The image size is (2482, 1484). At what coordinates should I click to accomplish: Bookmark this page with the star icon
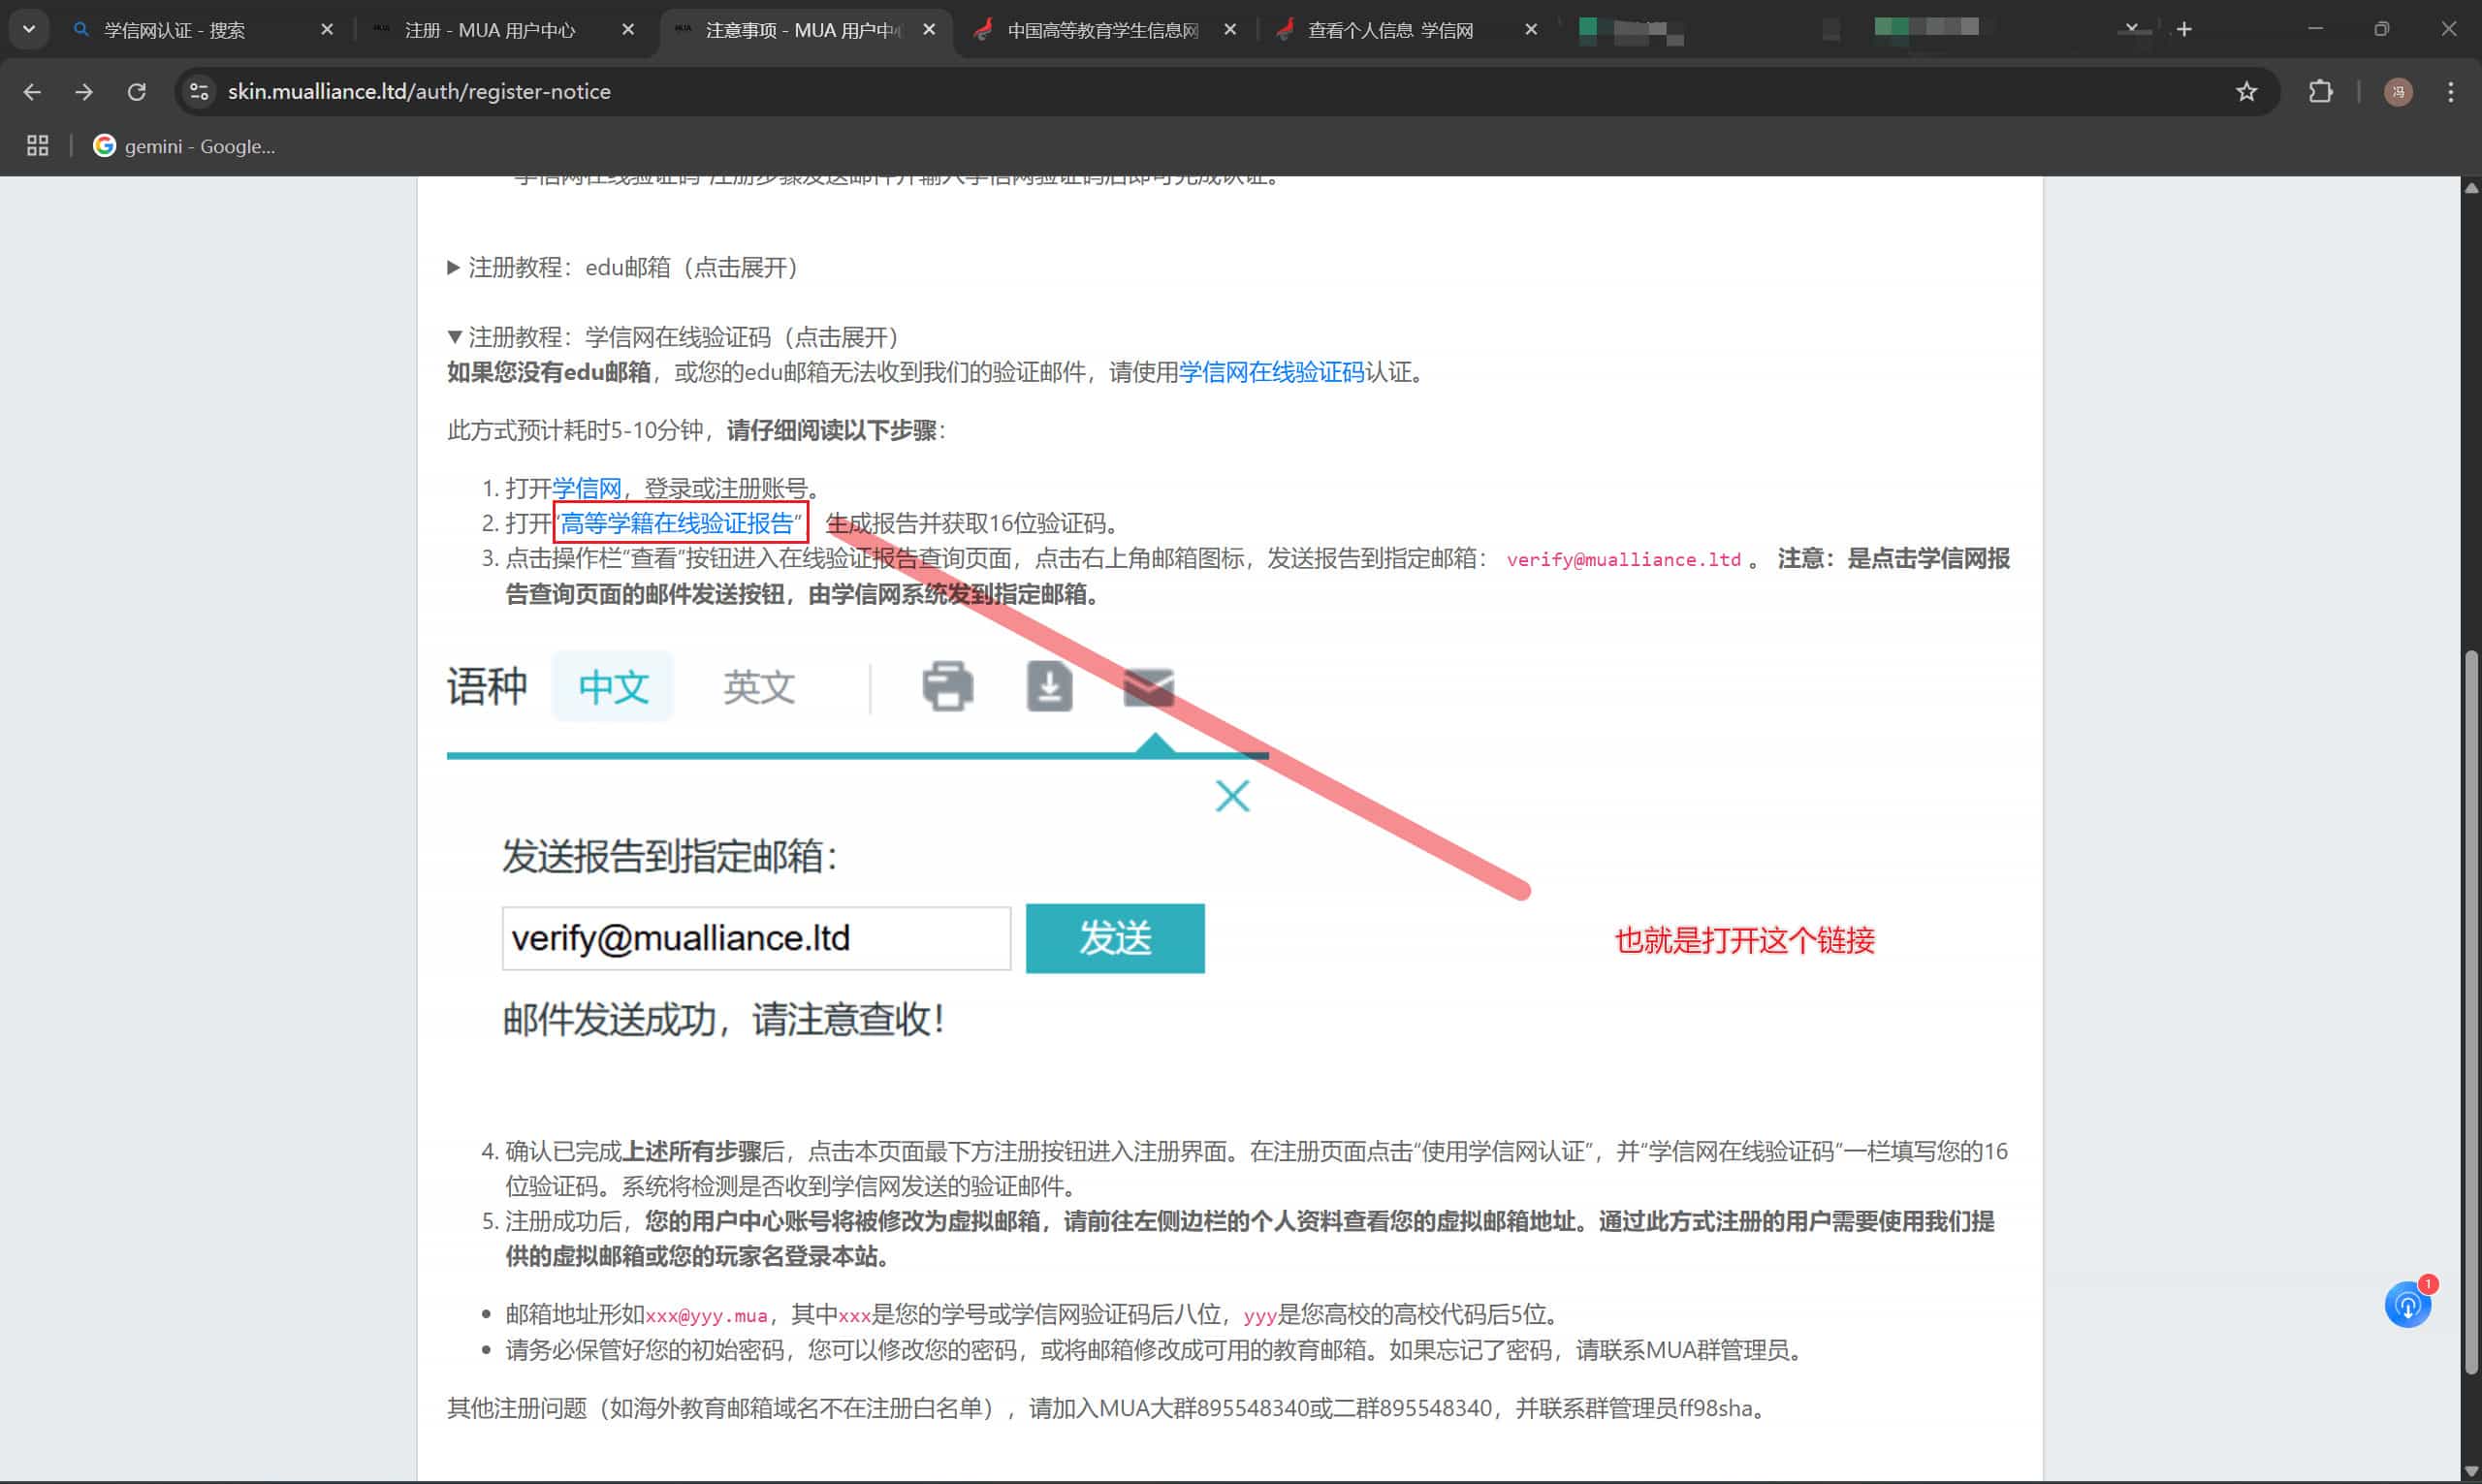tap(2246, 92)
